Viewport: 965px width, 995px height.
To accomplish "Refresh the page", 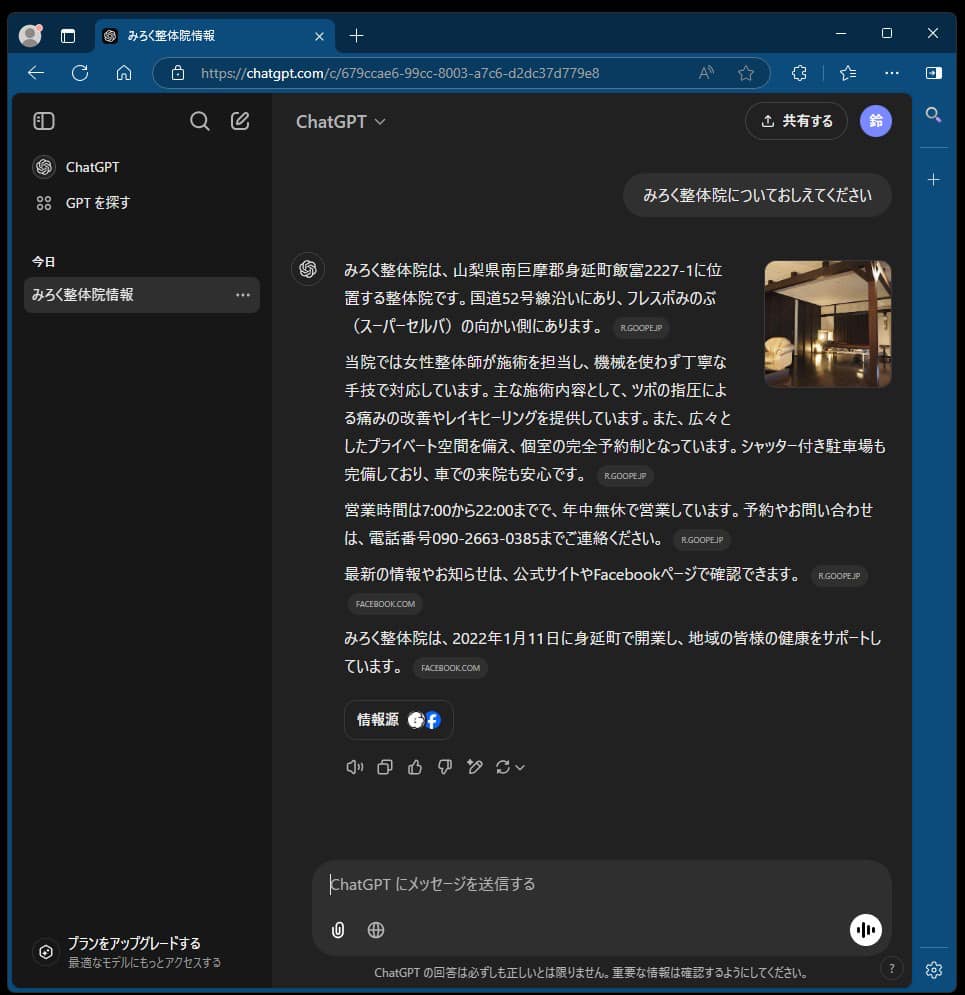I will tap(80, 73).
